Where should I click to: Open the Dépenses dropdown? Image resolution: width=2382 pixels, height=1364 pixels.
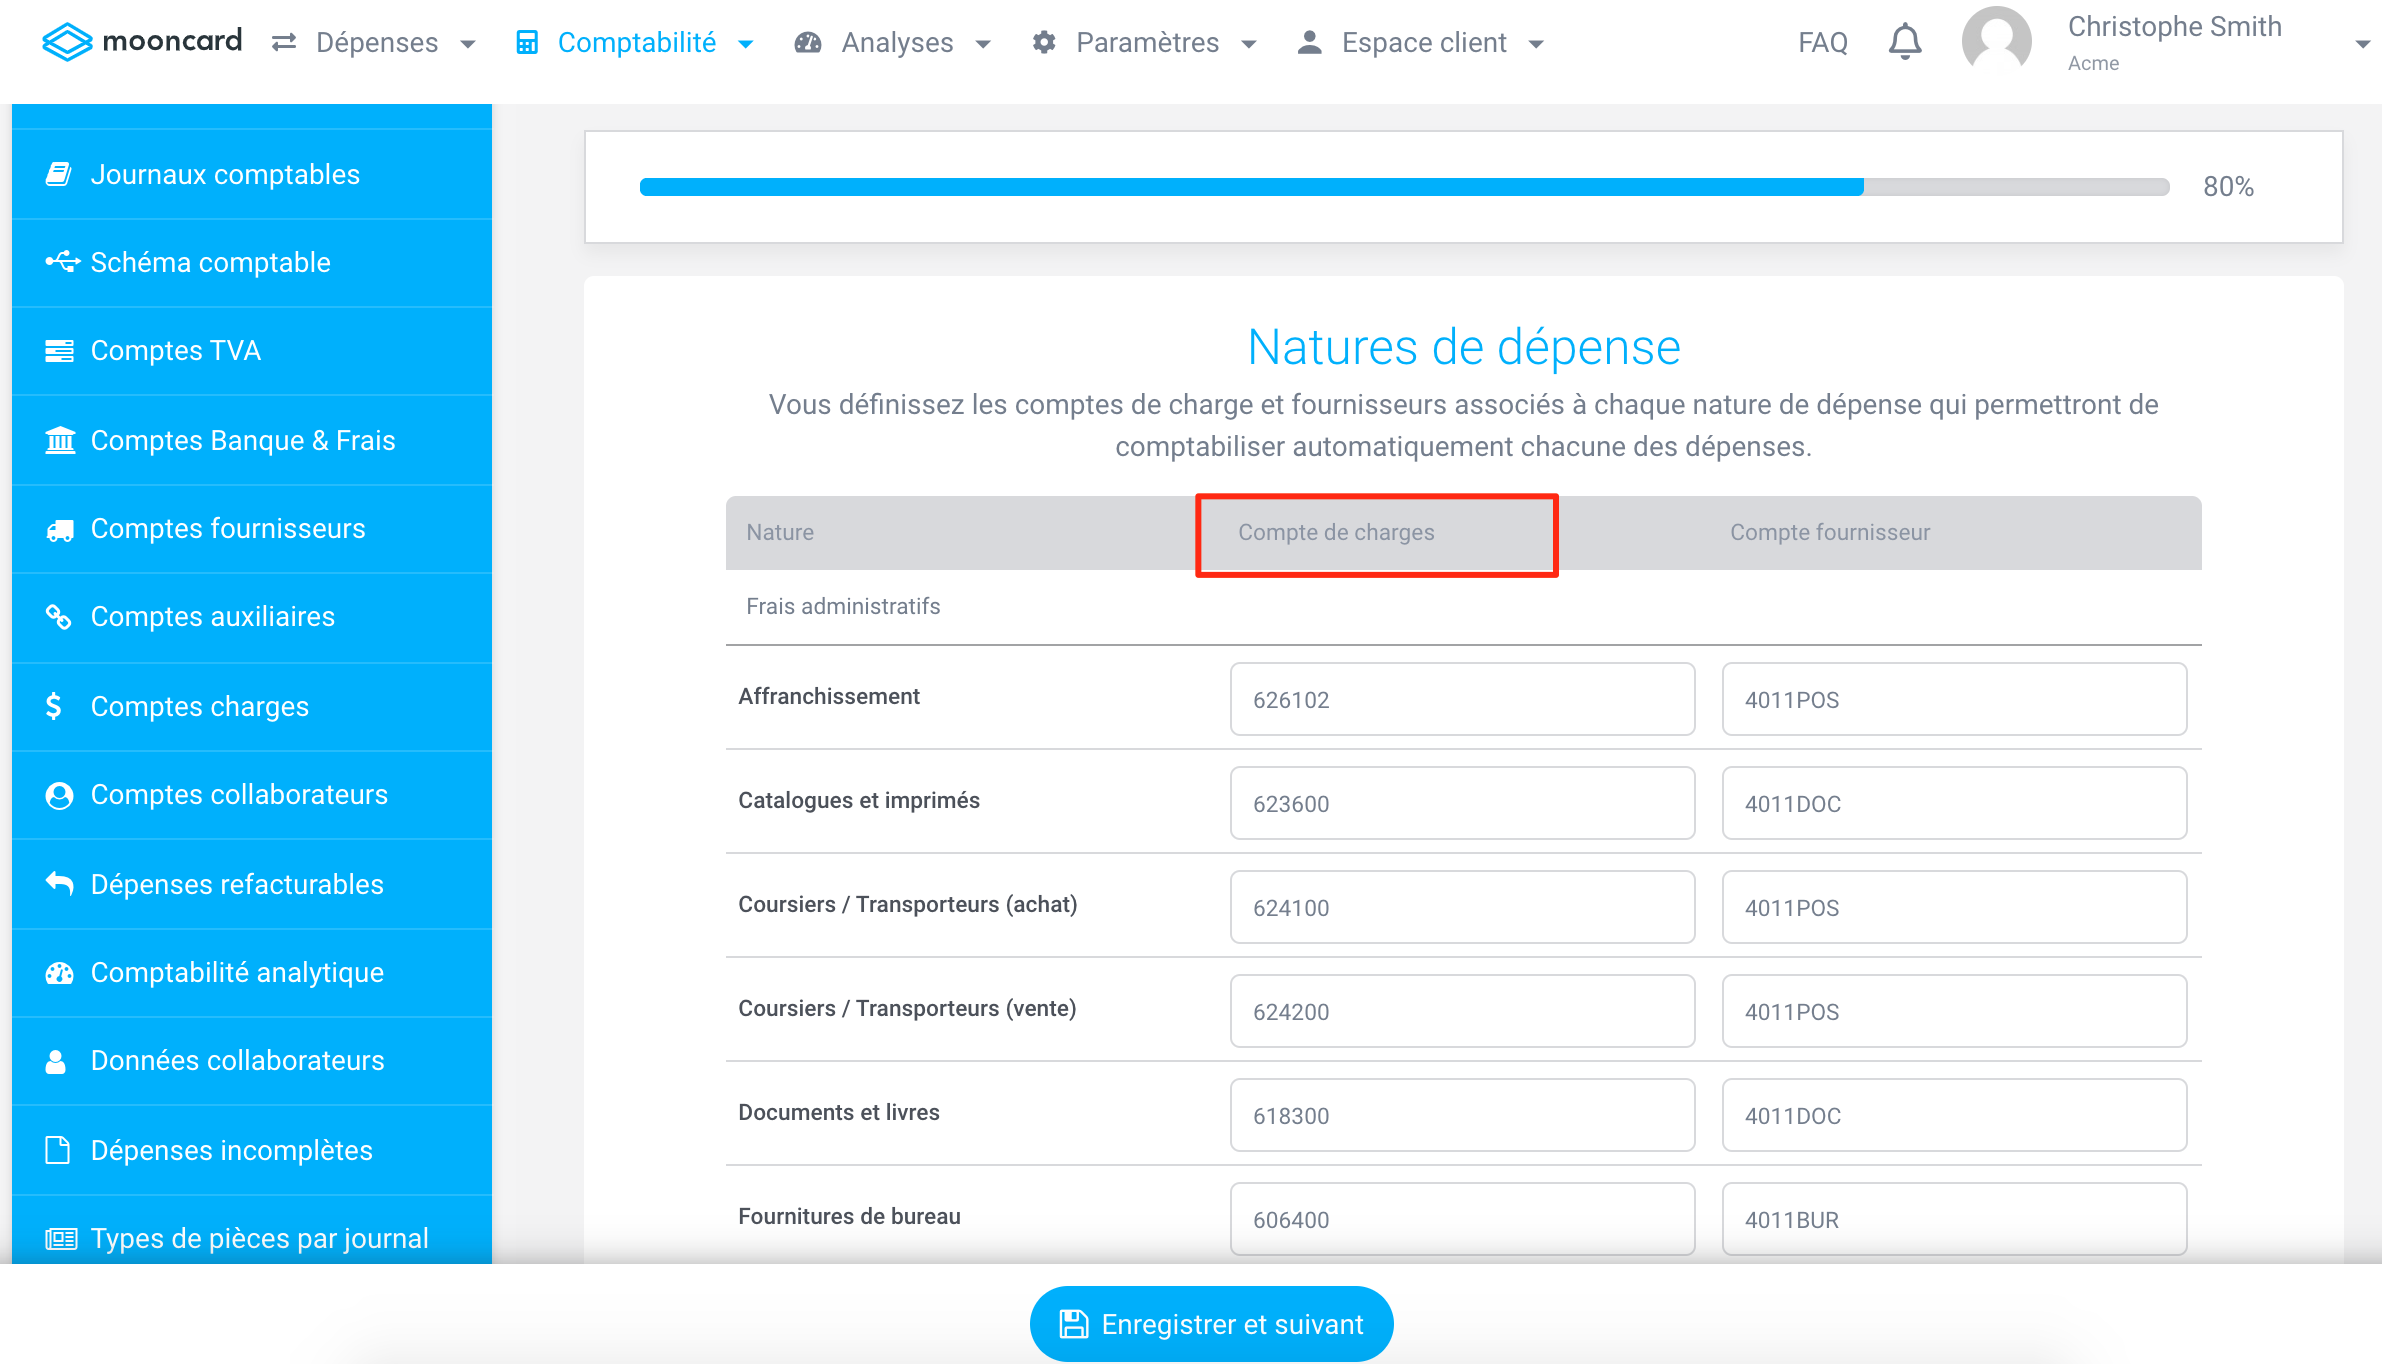pos(375,42)
